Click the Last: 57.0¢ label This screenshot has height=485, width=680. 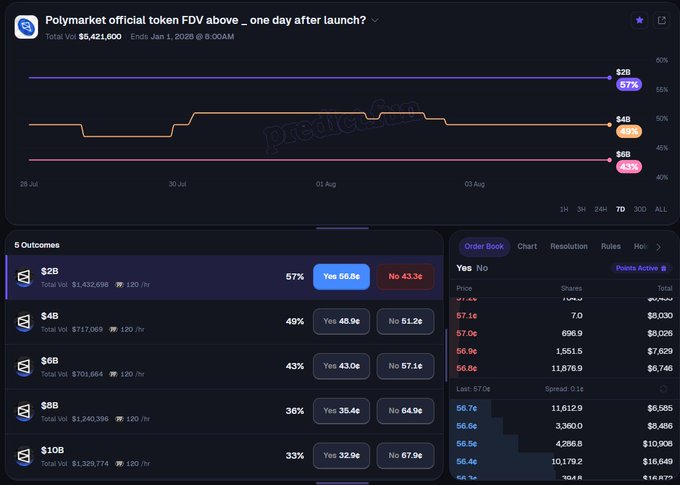(x=473, y=389)
